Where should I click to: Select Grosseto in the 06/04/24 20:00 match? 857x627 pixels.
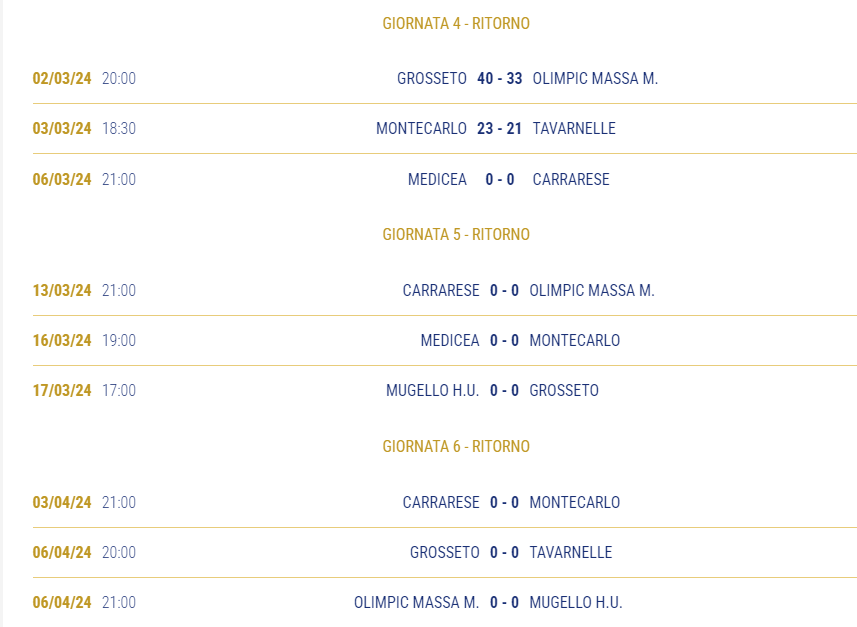point(445,553)
